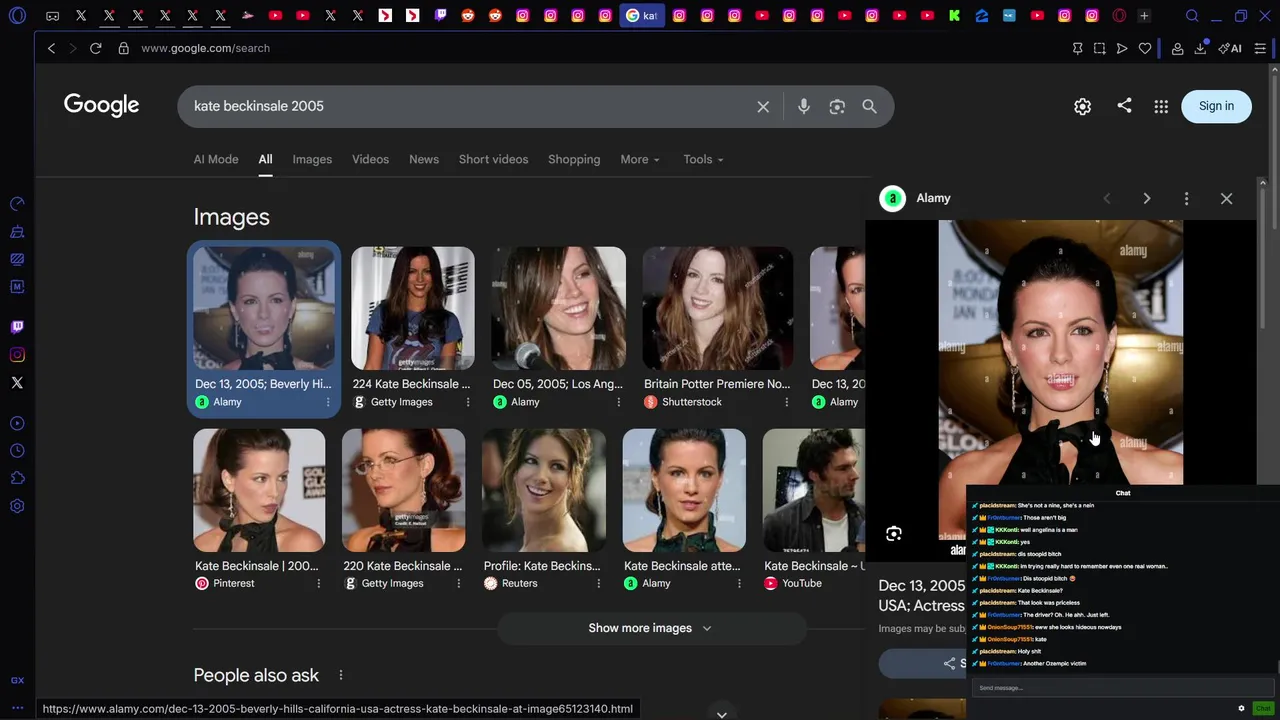Open the Instagram sidebar panel

point(17,355)
